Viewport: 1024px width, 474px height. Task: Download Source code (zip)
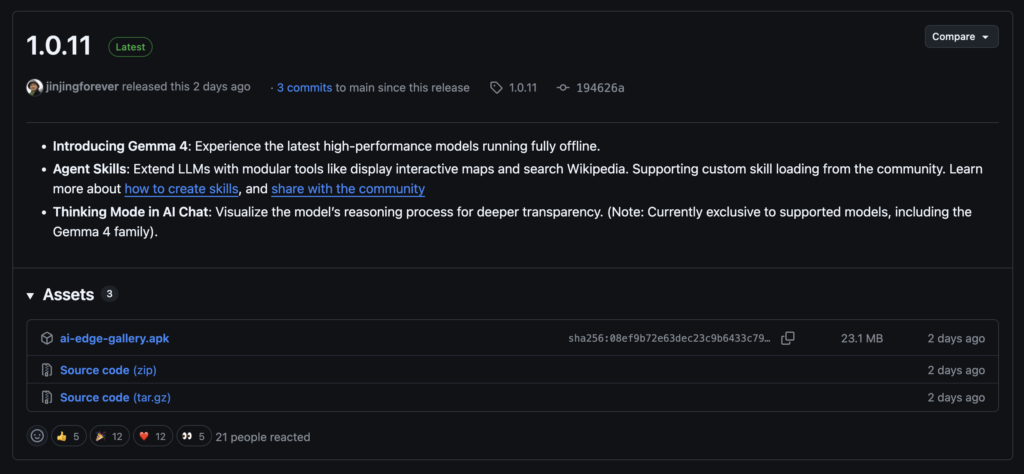[108, 370]
